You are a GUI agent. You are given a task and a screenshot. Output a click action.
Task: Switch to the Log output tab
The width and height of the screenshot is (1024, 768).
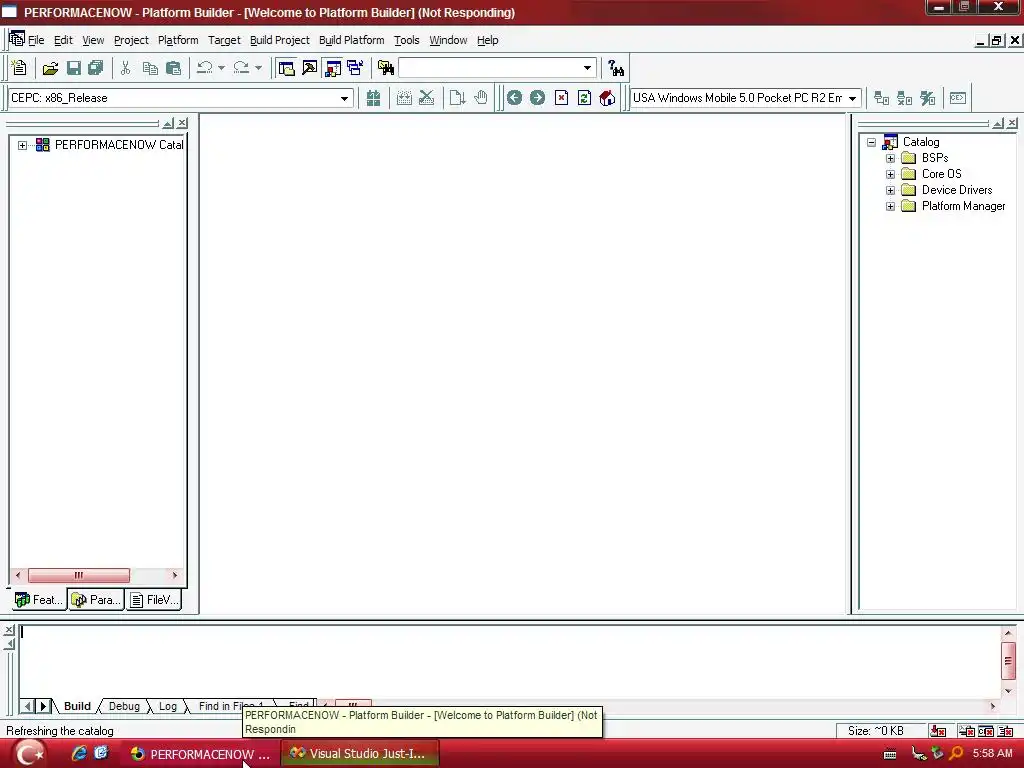pos(168,706)
